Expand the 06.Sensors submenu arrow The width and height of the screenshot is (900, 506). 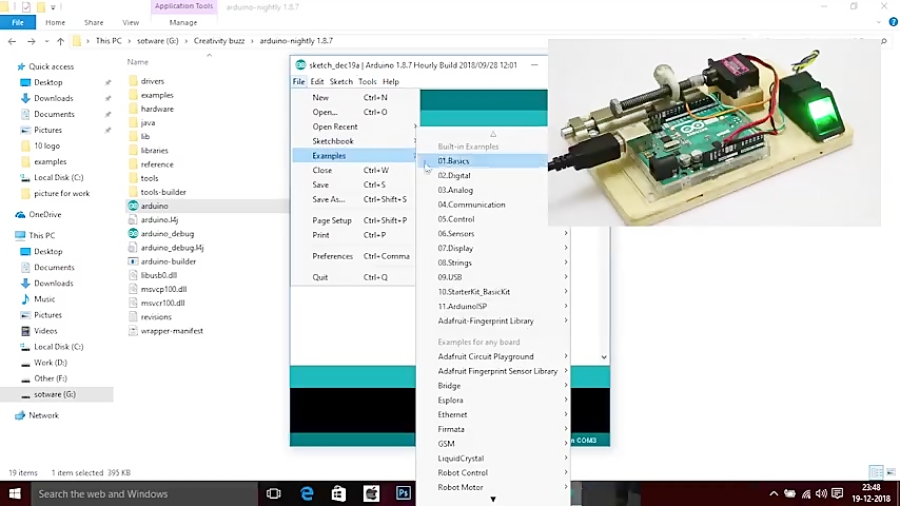click(x=566, y=233)
